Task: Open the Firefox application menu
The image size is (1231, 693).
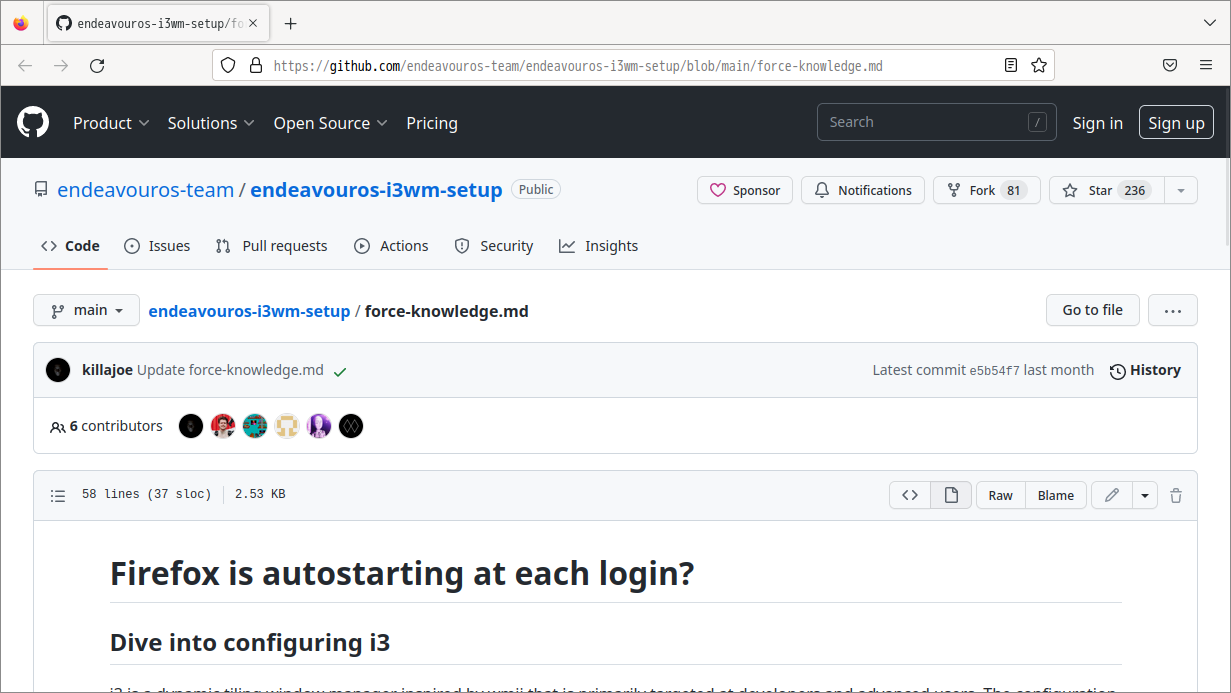Action: (x=1206, y=65)
